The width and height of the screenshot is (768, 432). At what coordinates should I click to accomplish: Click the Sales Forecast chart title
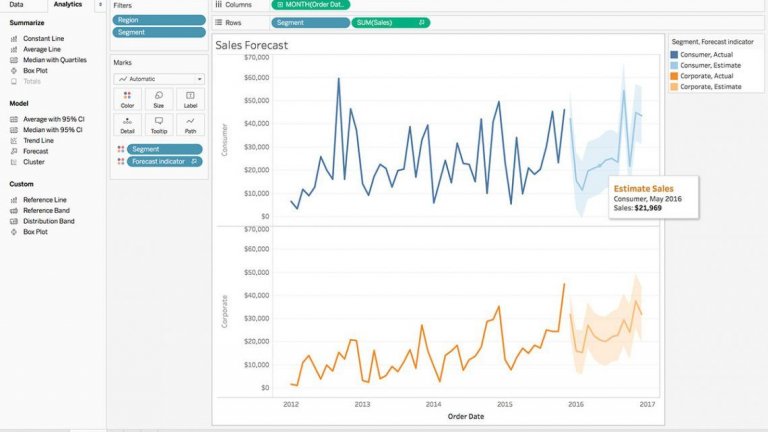(x=251, y=45)
